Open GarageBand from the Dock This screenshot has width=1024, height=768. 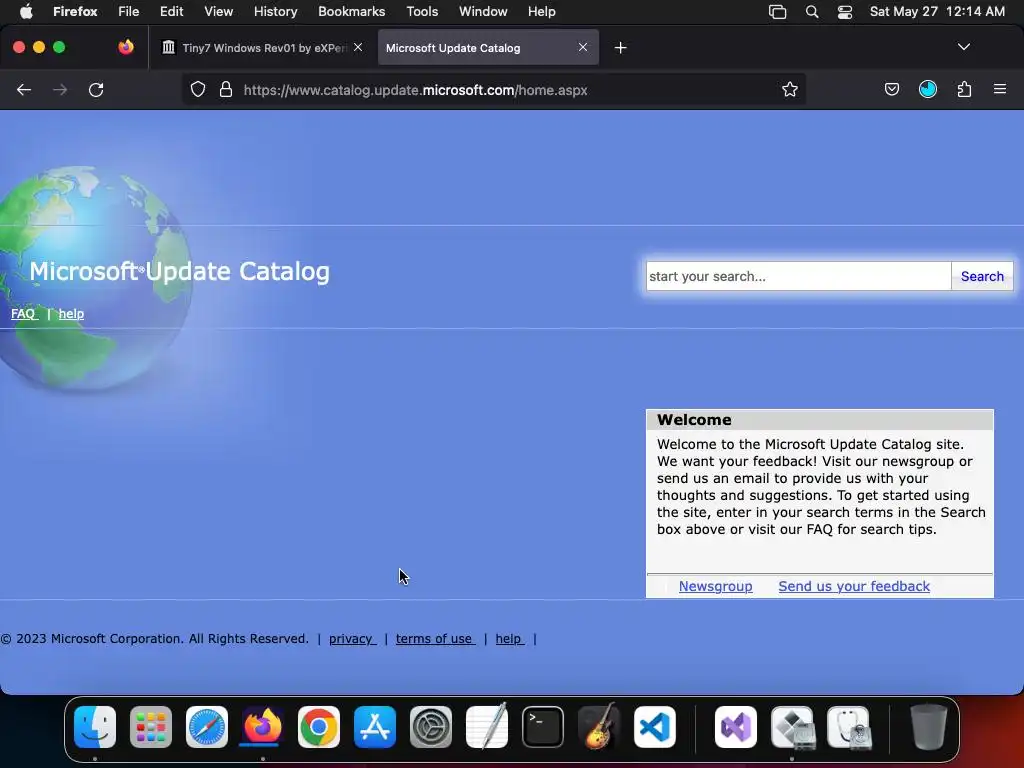tap(598, 727)
